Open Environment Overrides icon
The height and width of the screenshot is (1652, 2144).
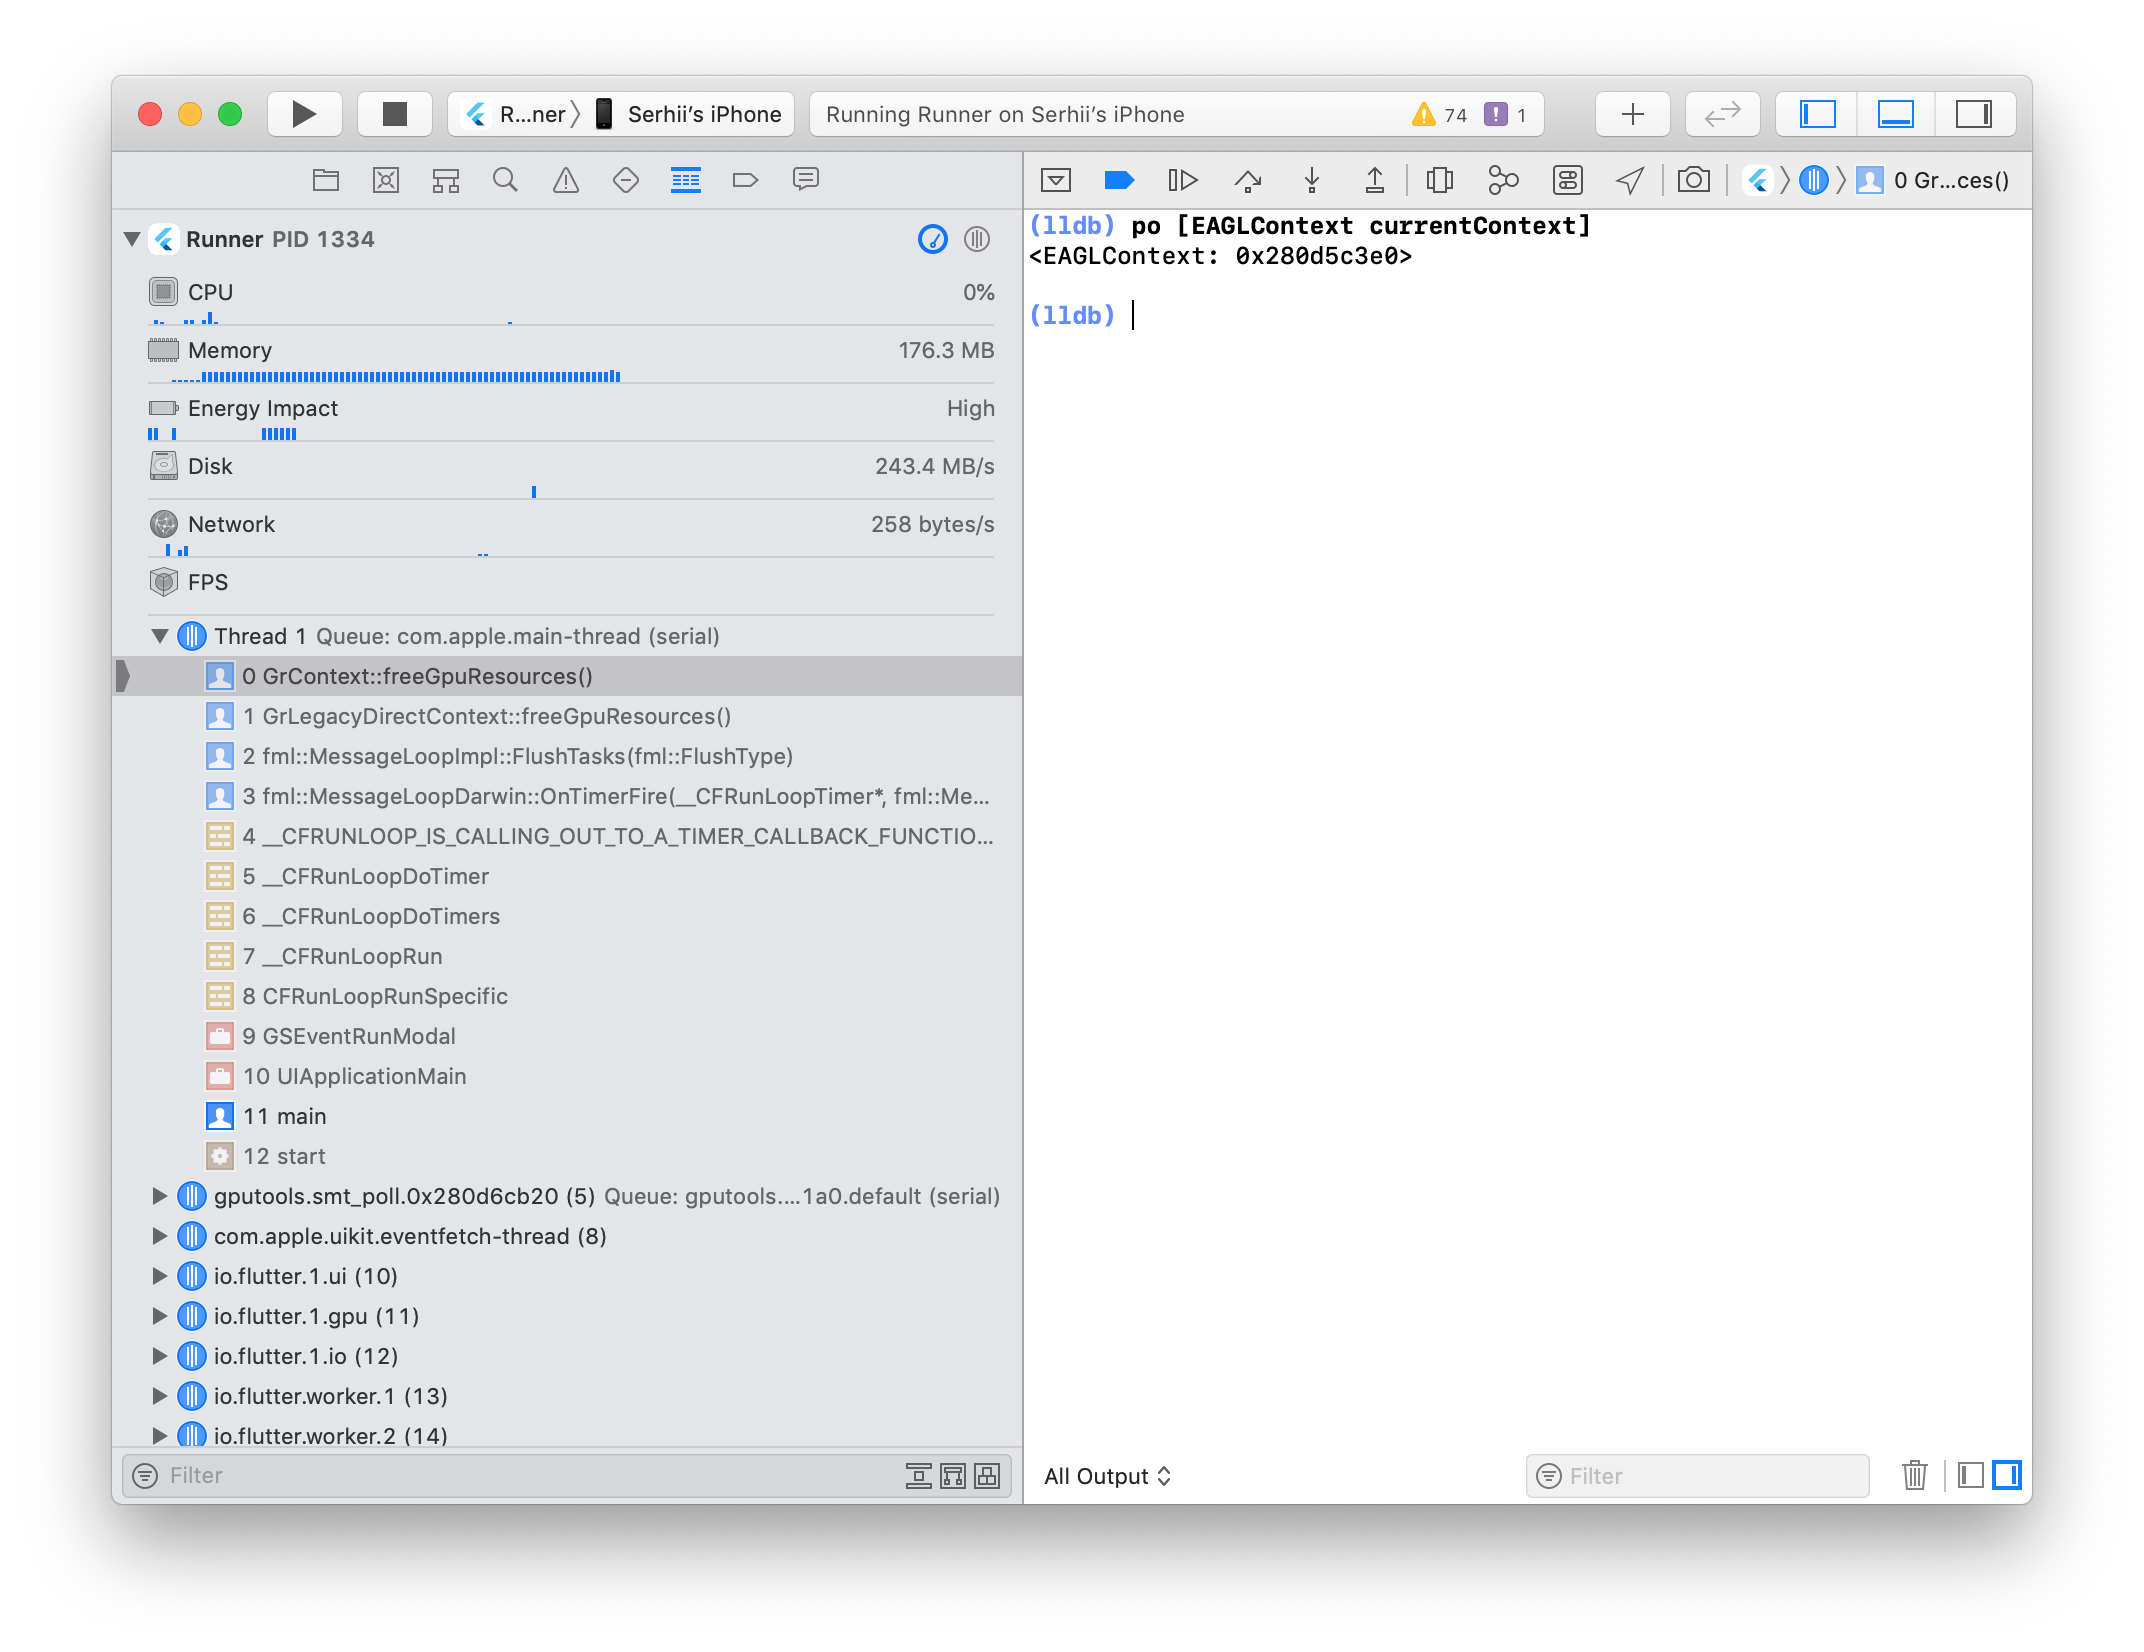[1568, 180]
